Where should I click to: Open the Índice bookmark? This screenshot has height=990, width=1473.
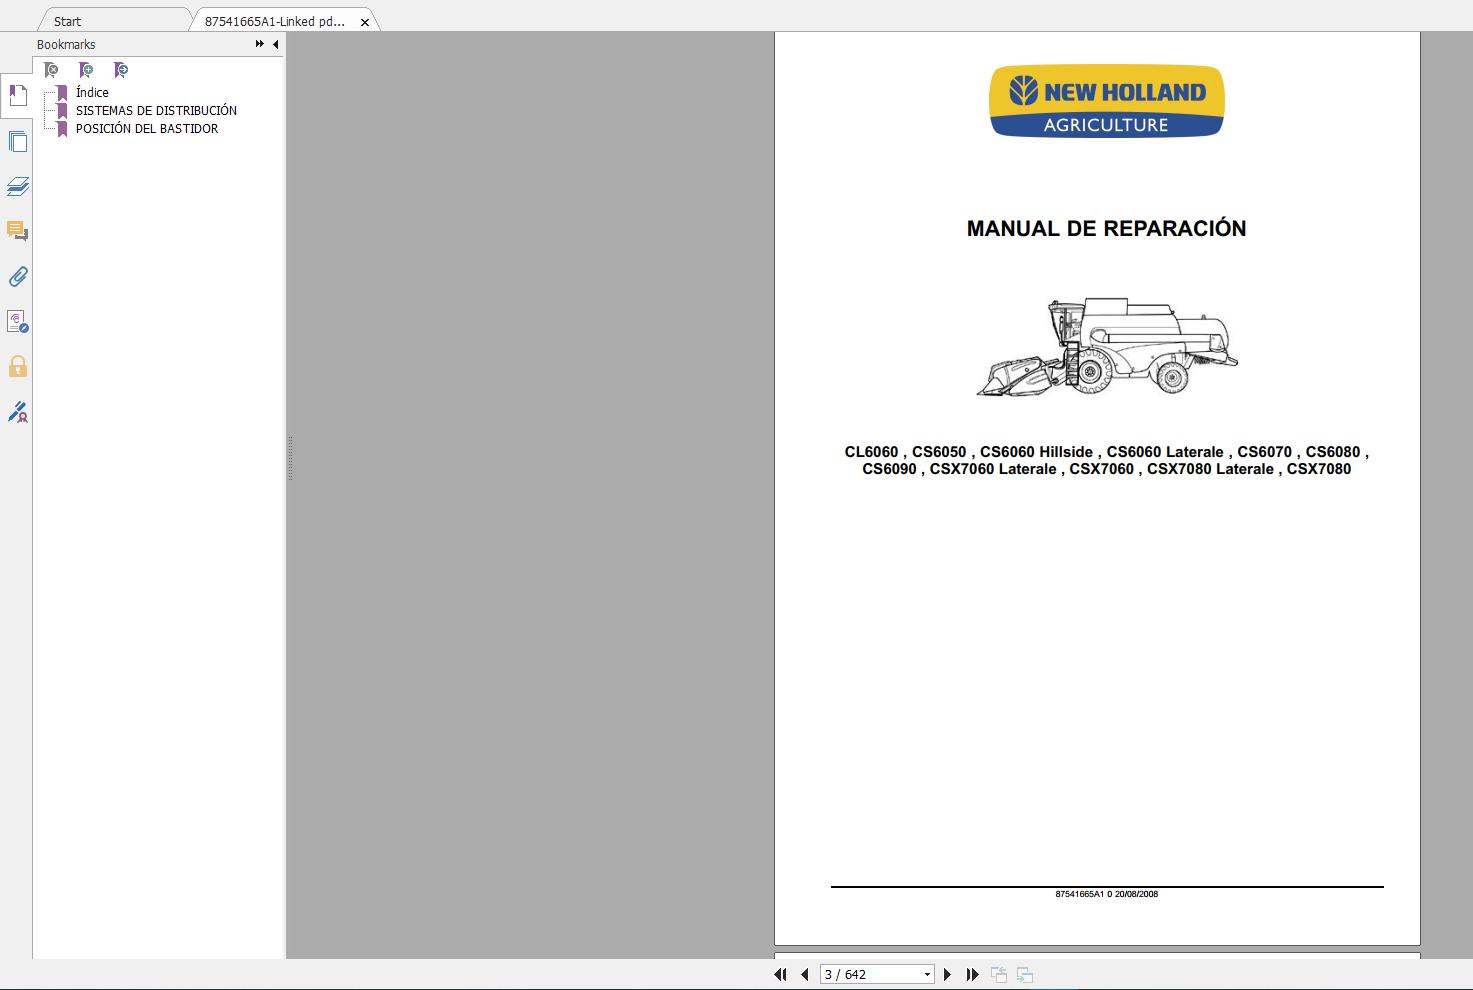click(x=92, y=92)
